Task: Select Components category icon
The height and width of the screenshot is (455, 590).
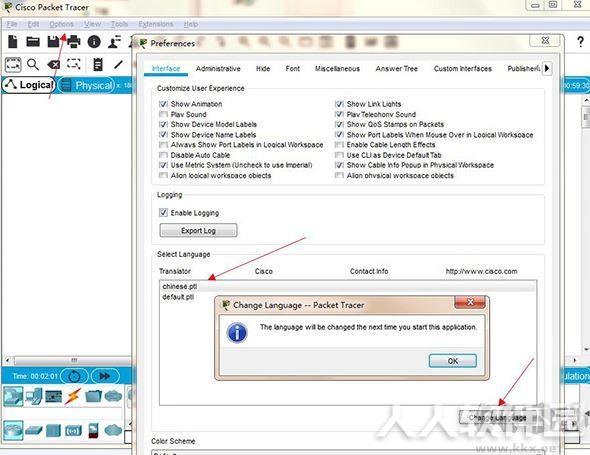Action: (x=53, y=396)
